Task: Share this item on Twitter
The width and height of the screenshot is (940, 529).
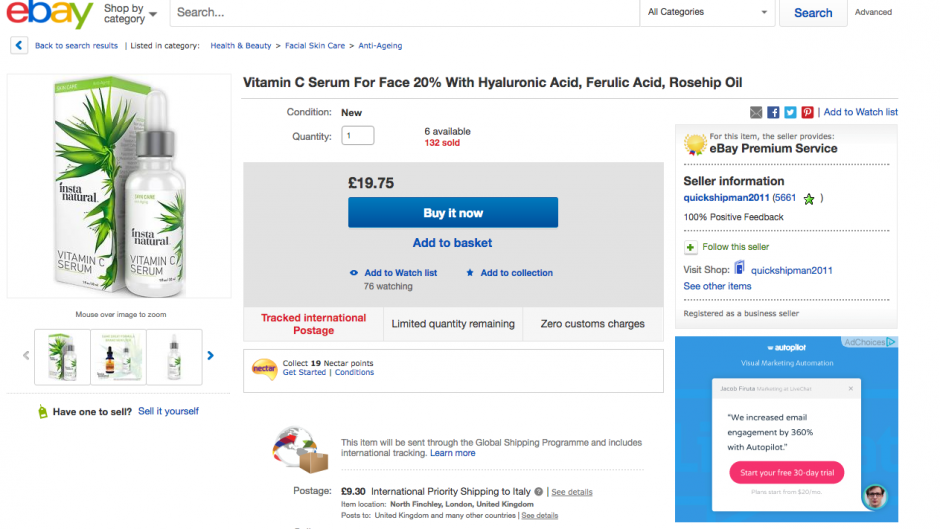Action: 790,112
